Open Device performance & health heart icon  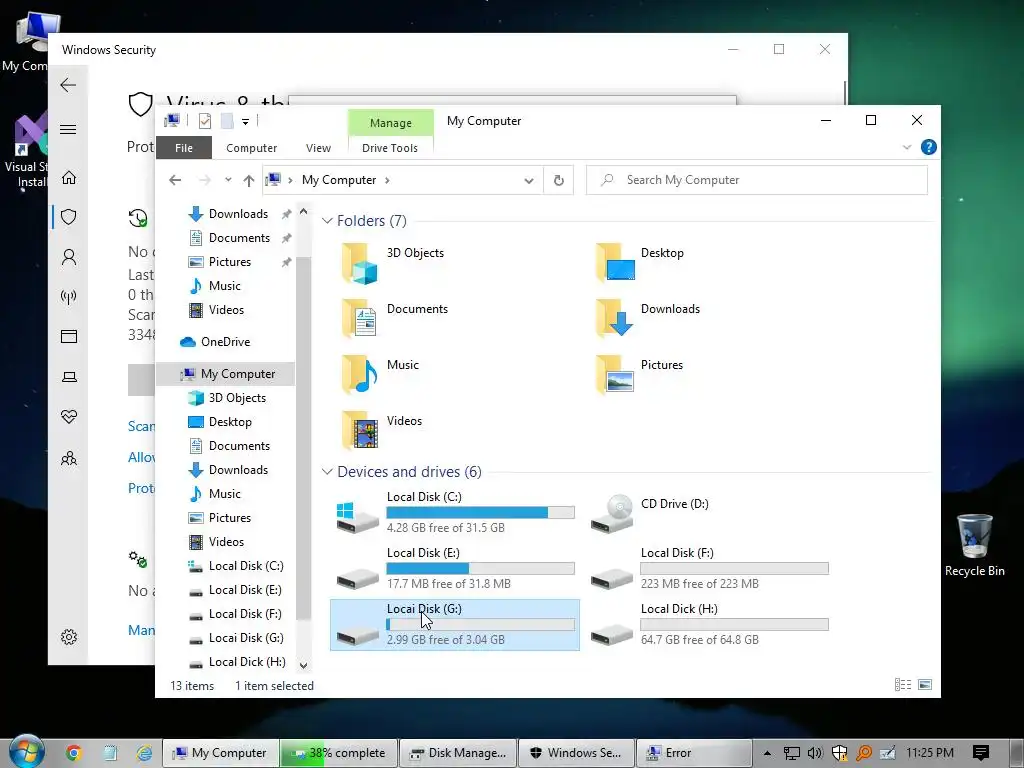(x=69, y=417)
